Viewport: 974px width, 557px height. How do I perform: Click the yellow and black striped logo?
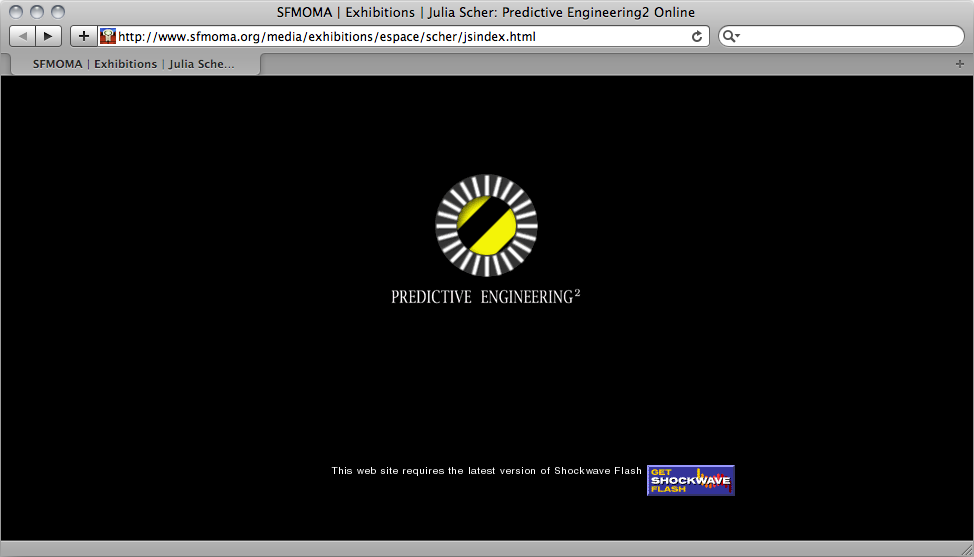486,225
